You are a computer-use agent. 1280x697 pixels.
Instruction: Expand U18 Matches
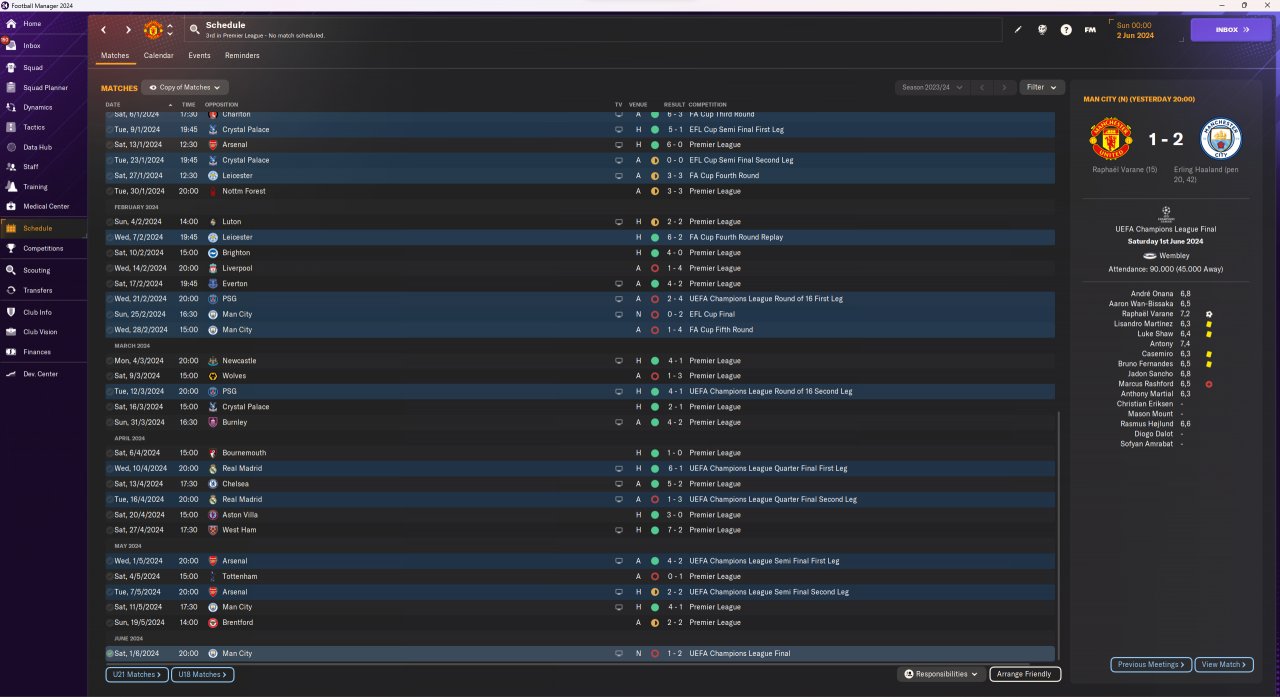pos(202,675)
